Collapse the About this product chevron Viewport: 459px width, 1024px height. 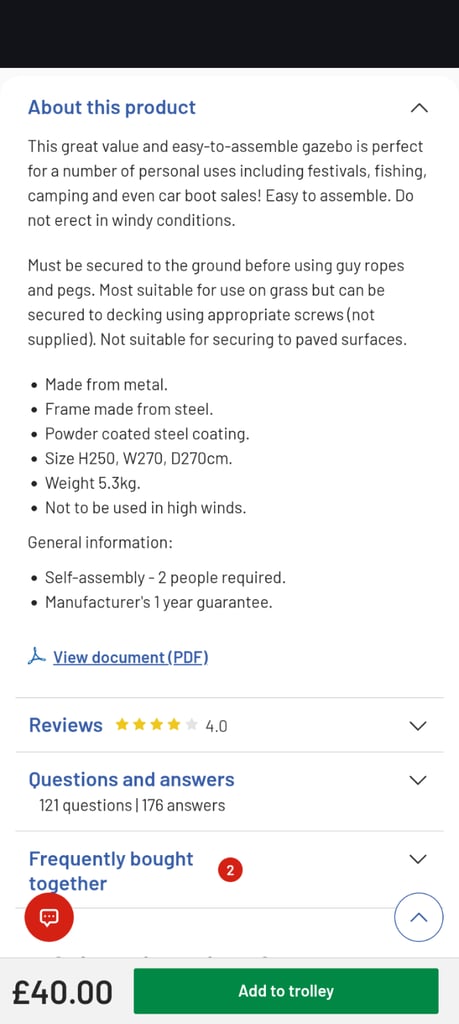(419, 108)
